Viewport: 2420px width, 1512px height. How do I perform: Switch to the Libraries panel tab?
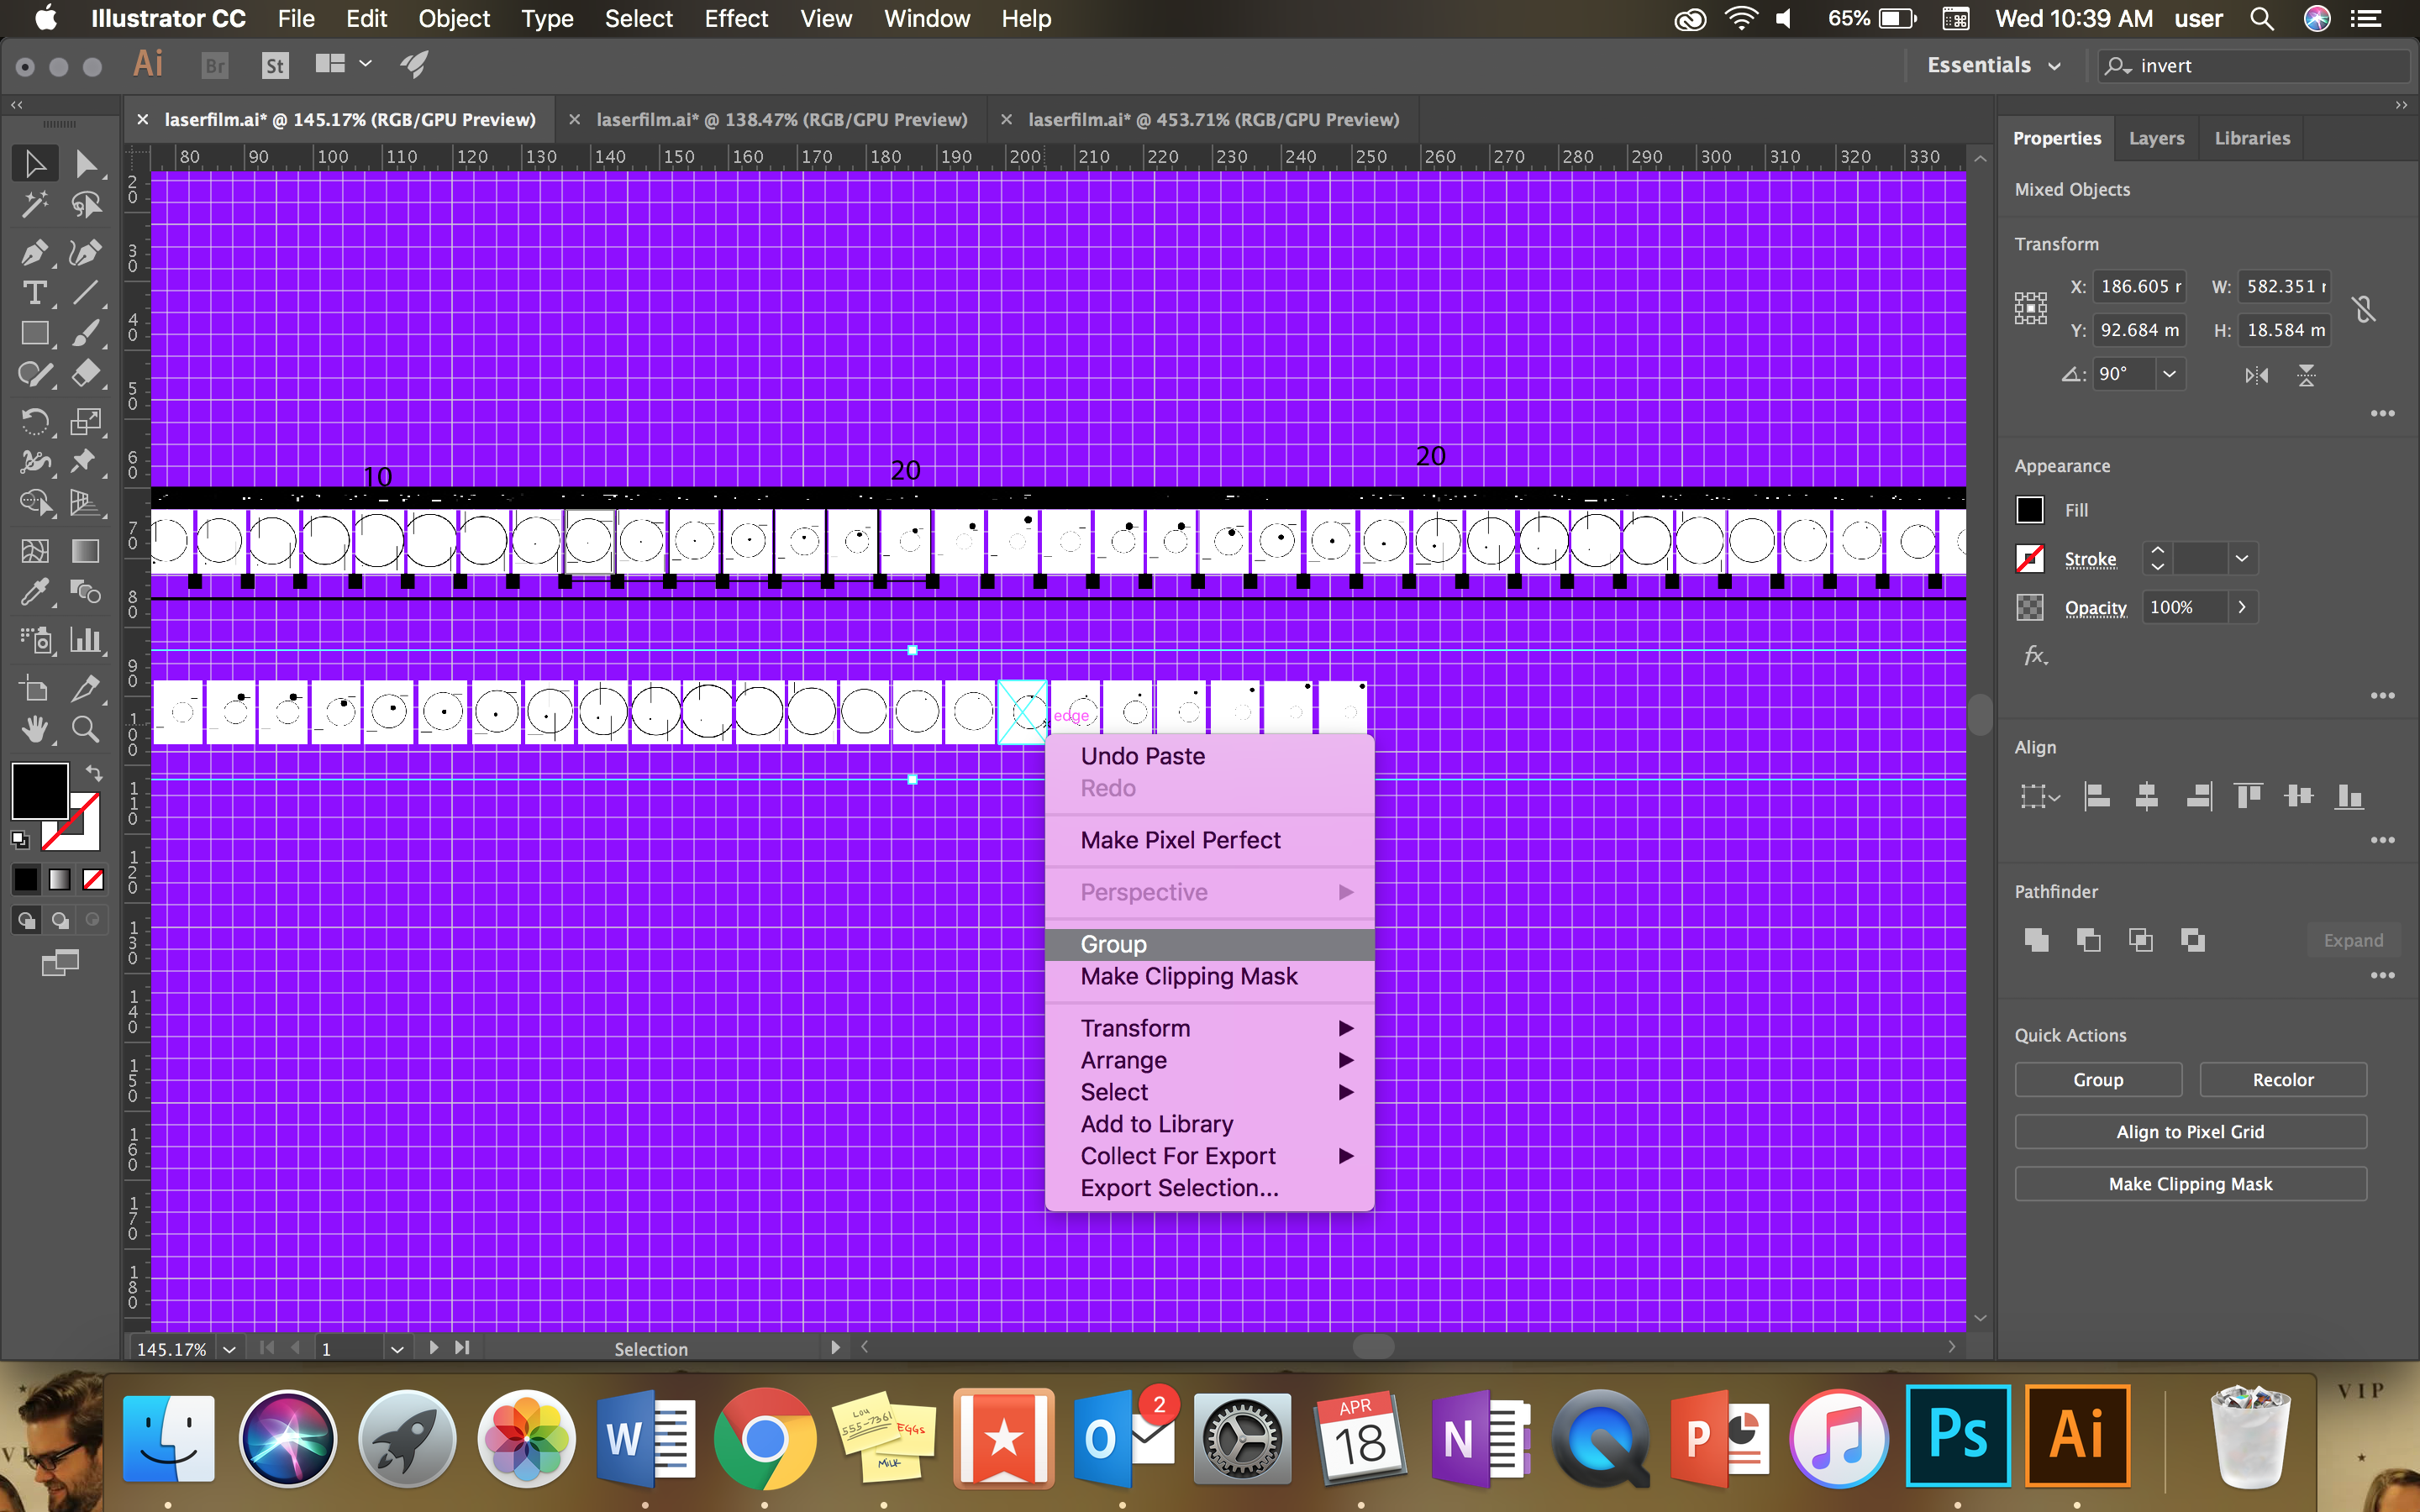point(2253,138)
